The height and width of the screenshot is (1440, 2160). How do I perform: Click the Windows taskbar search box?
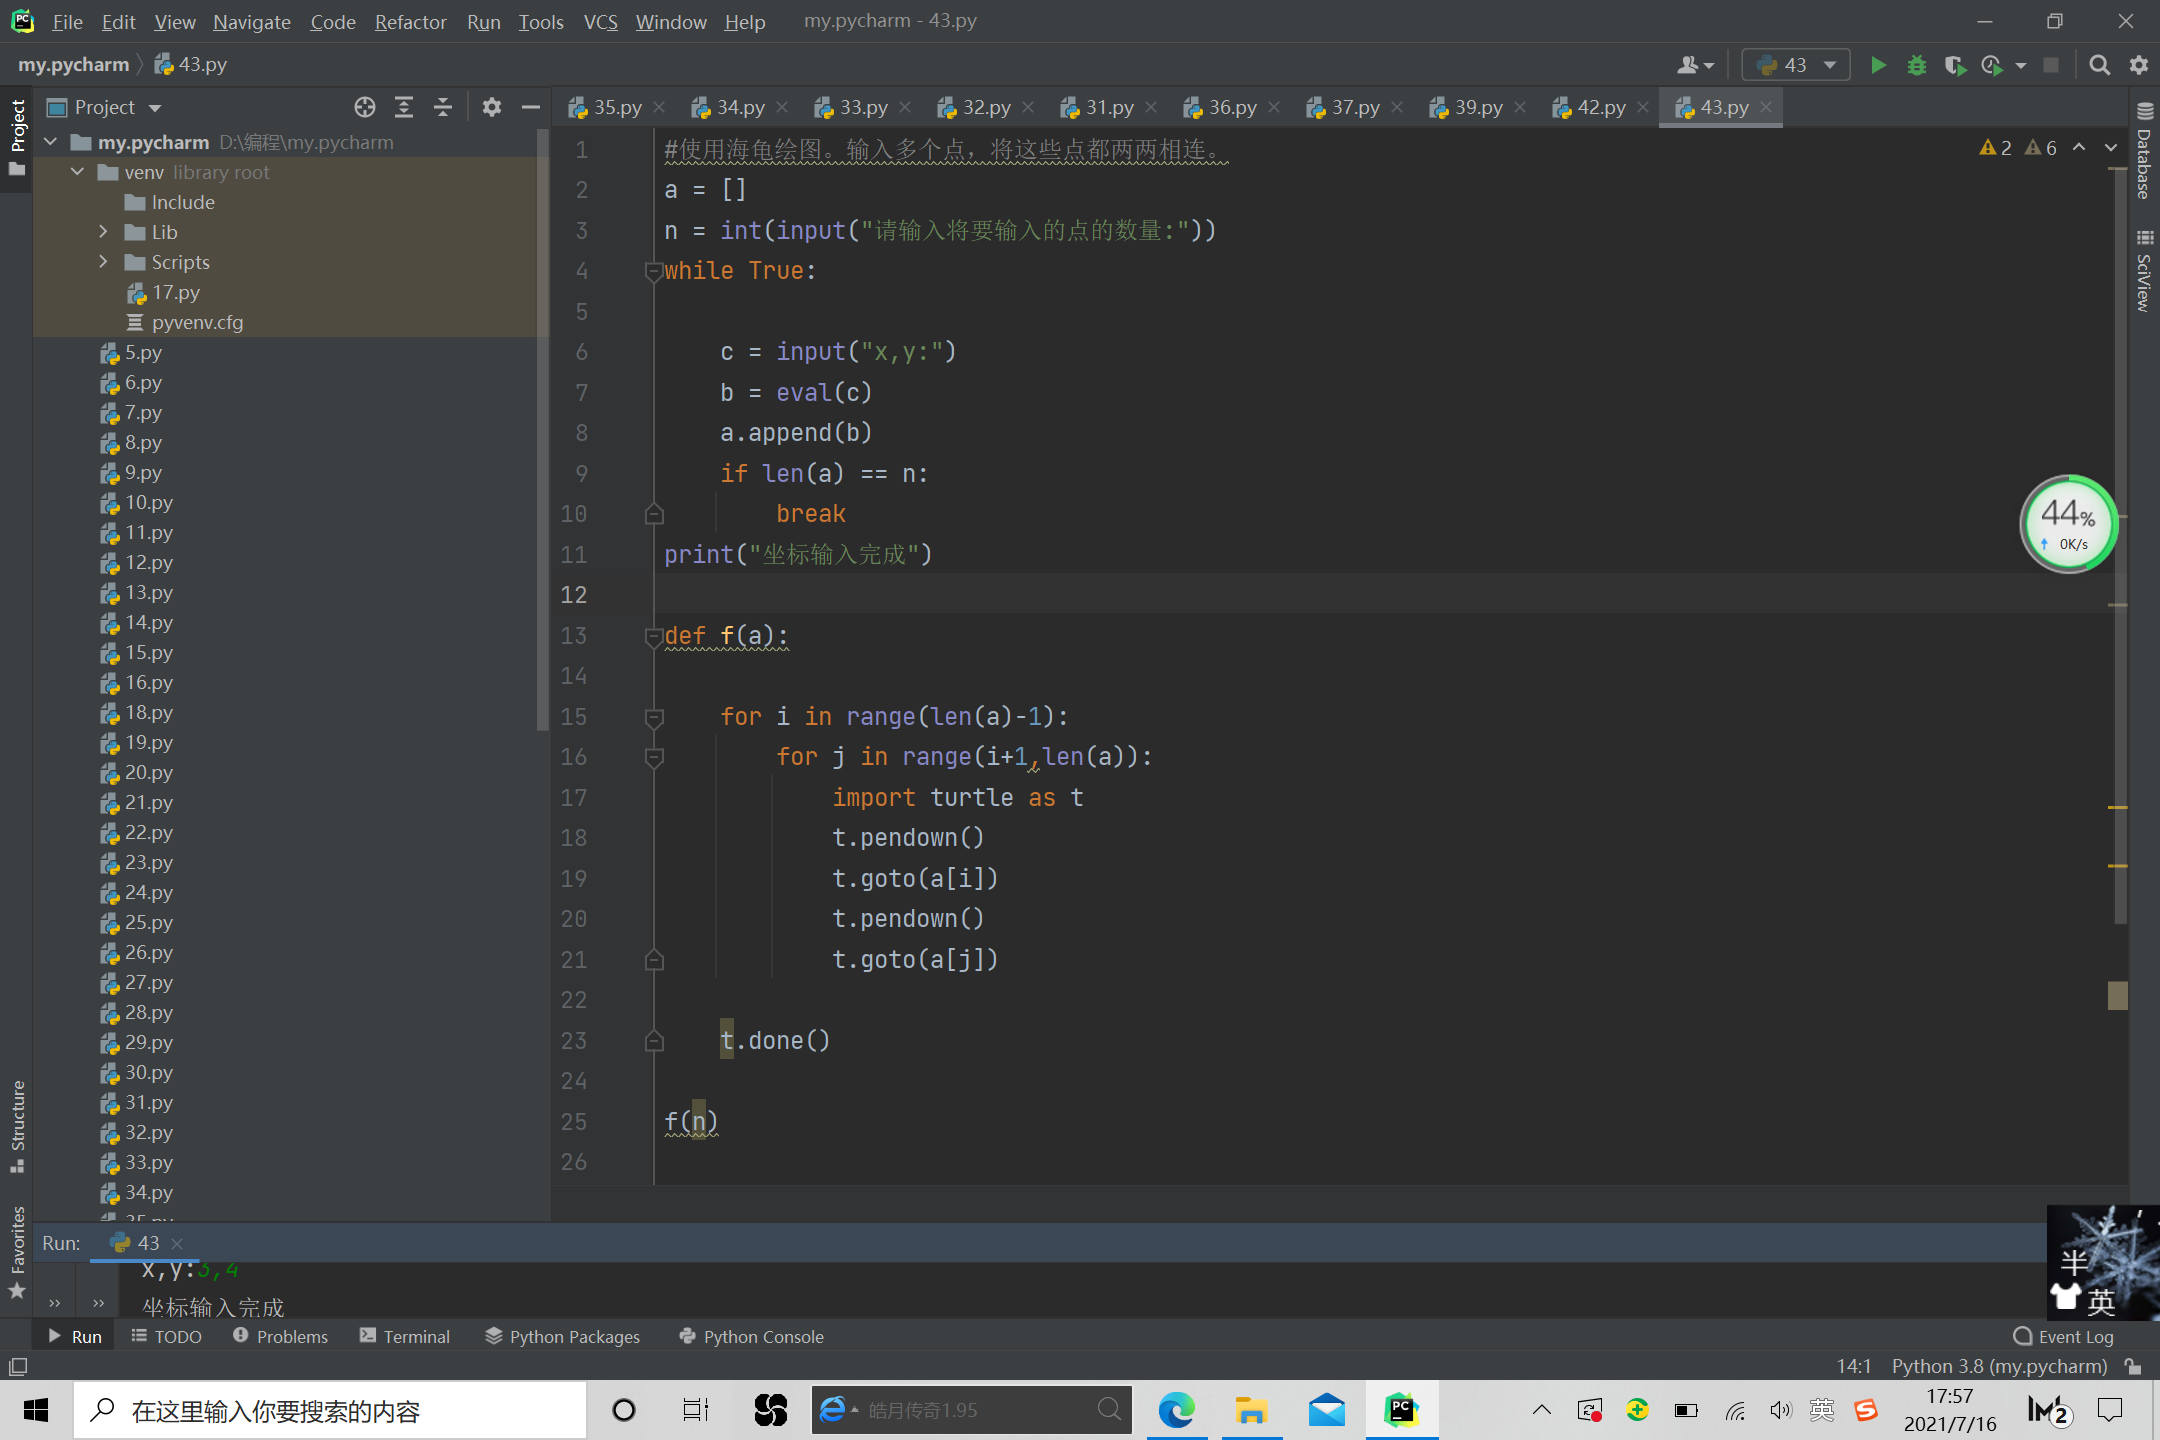(330, 1411)
